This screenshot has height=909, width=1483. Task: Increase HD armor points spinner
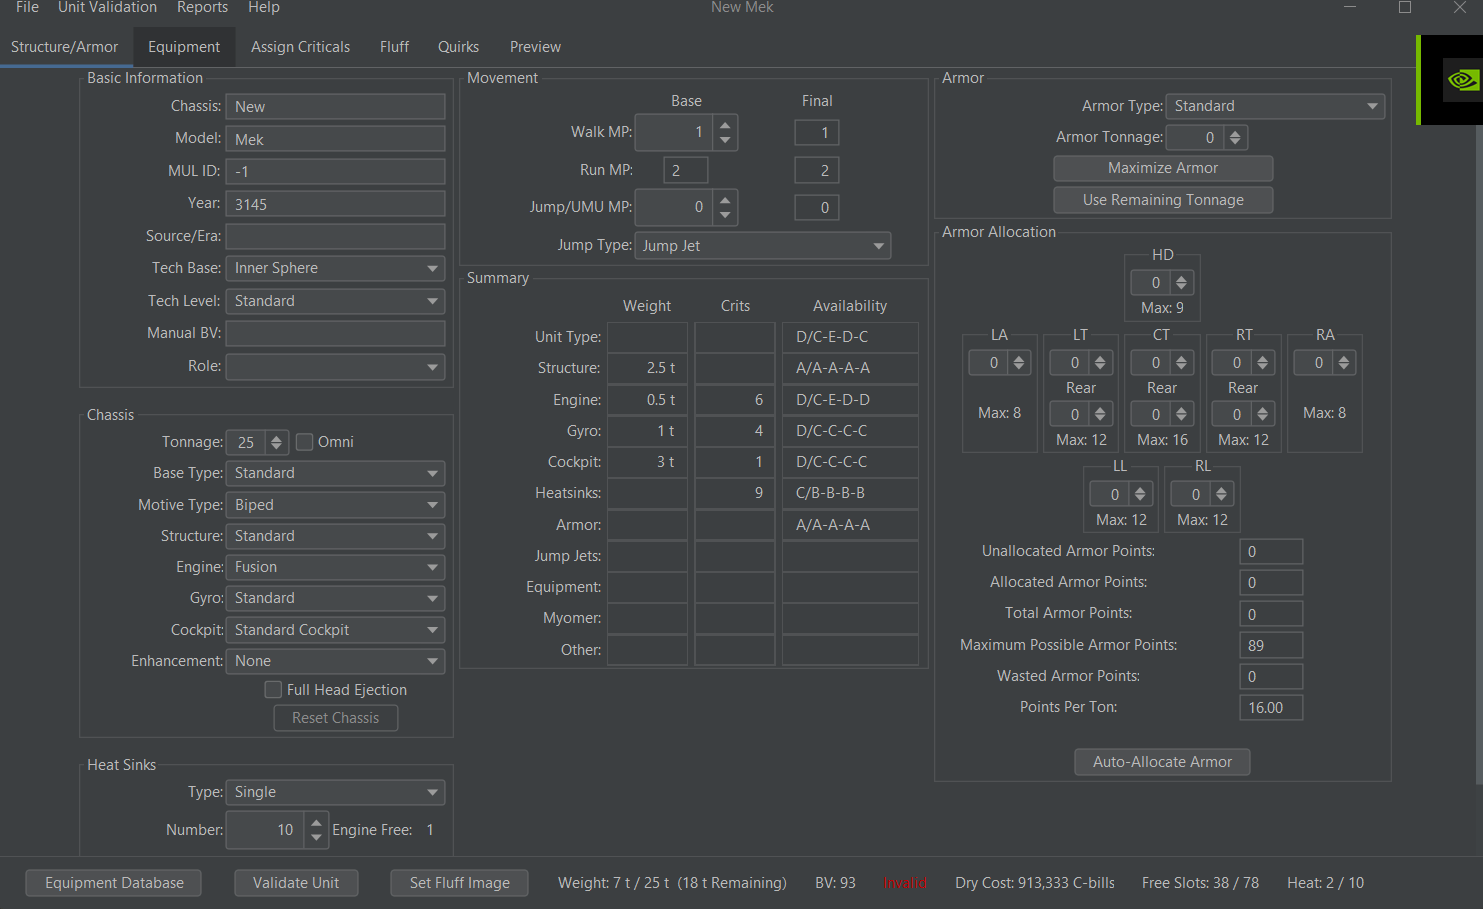point(1182,278)
